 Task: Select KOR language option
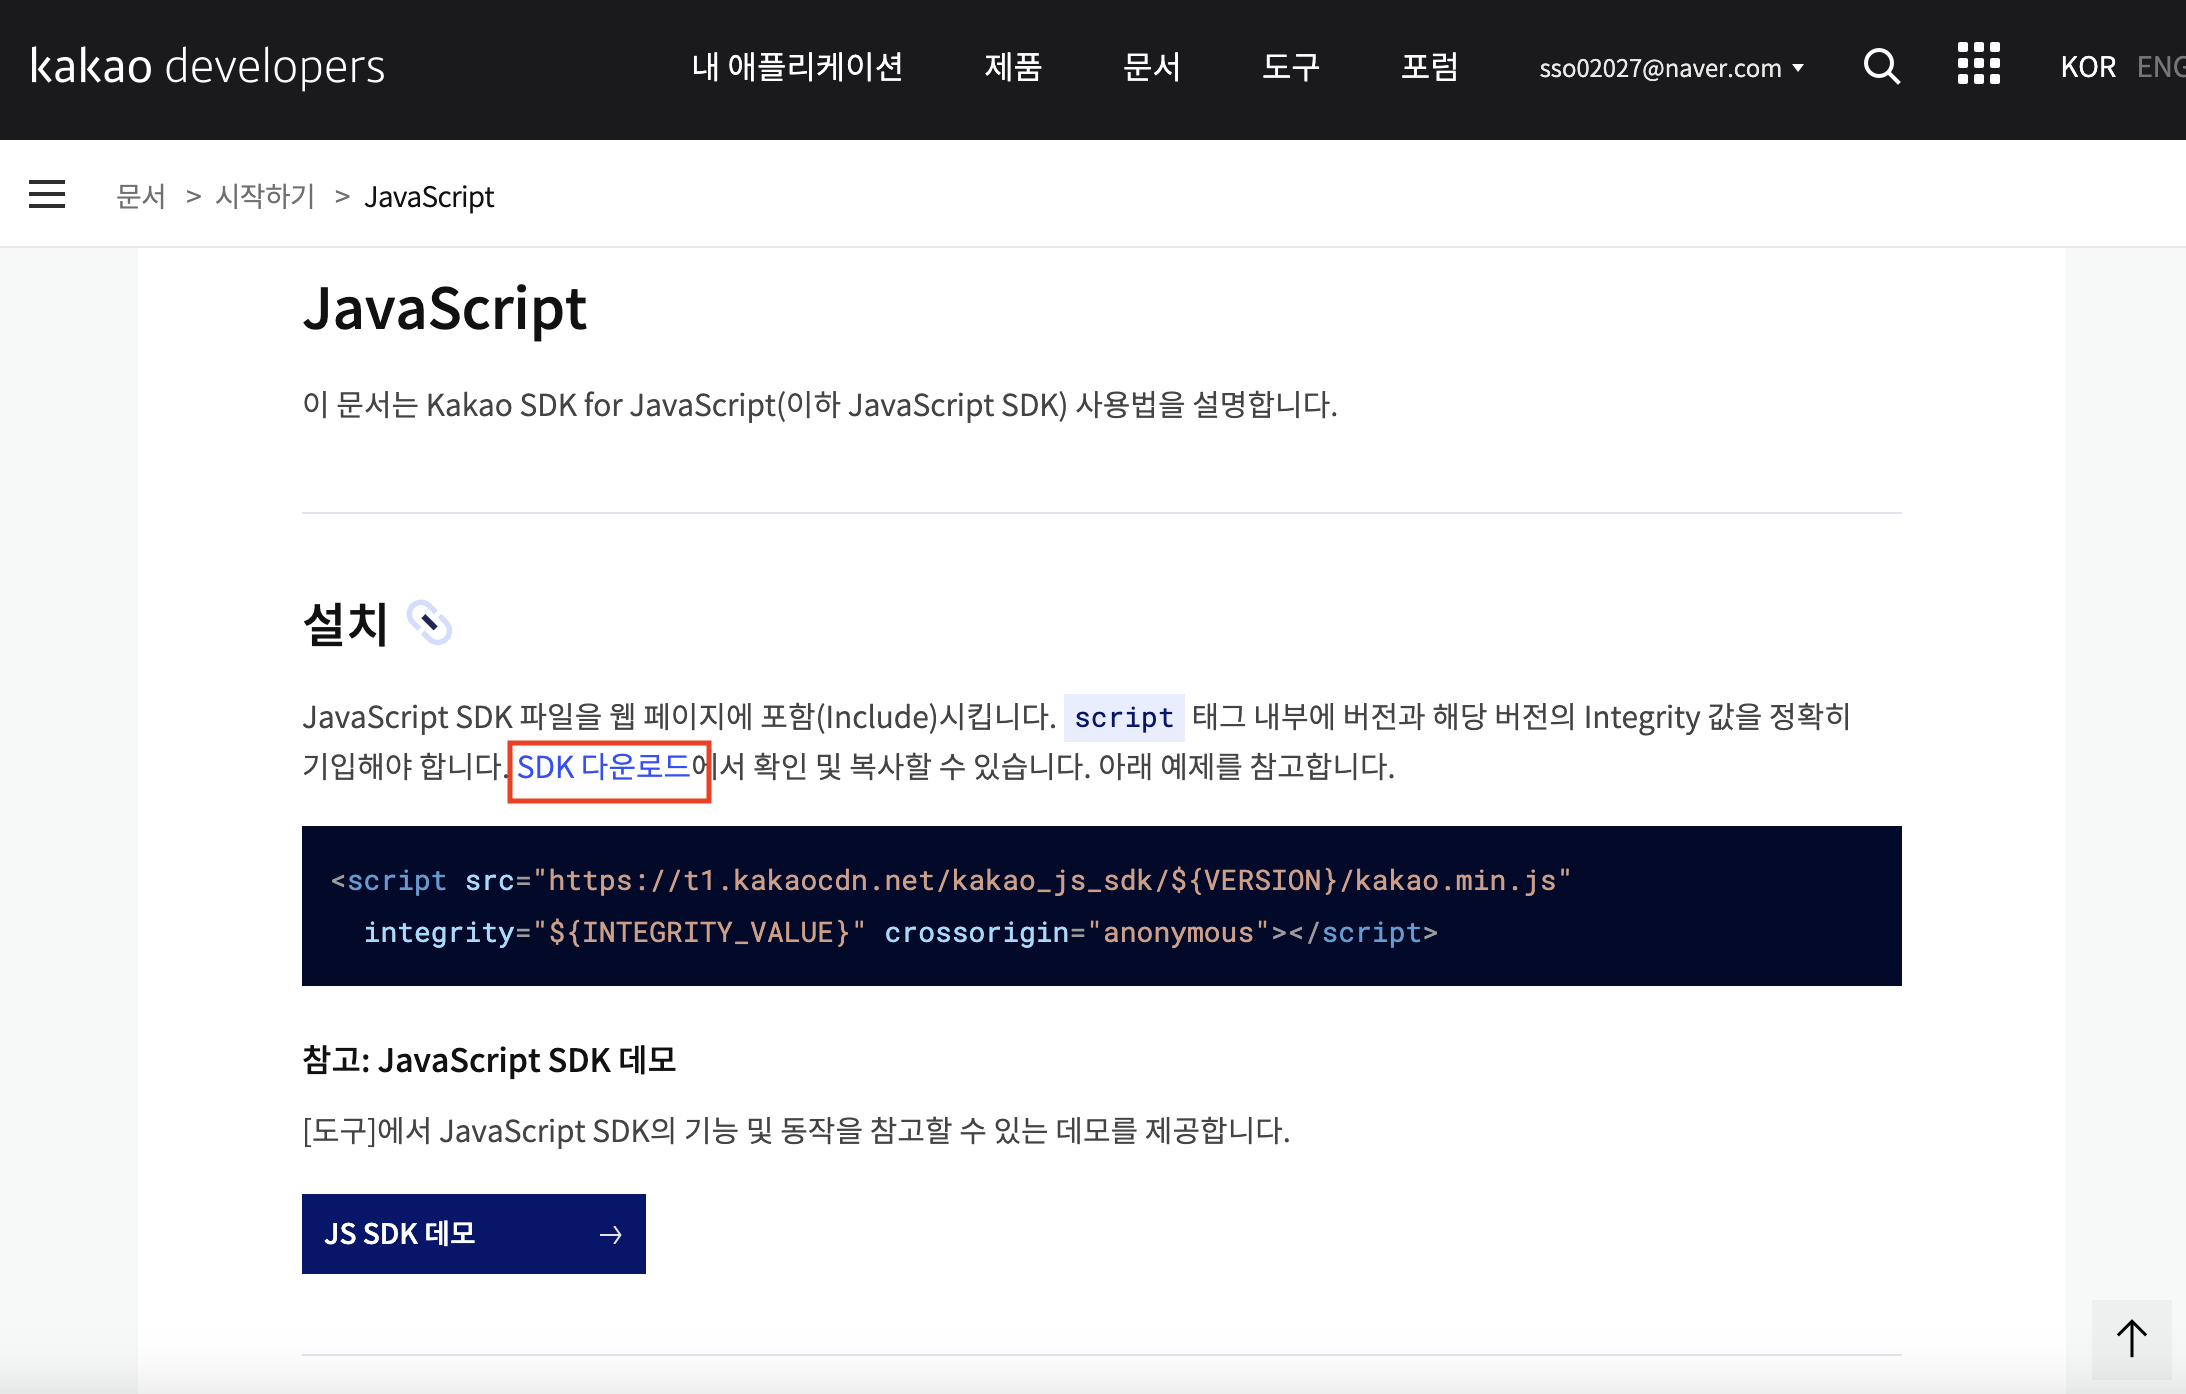[x=2087, y=67]
